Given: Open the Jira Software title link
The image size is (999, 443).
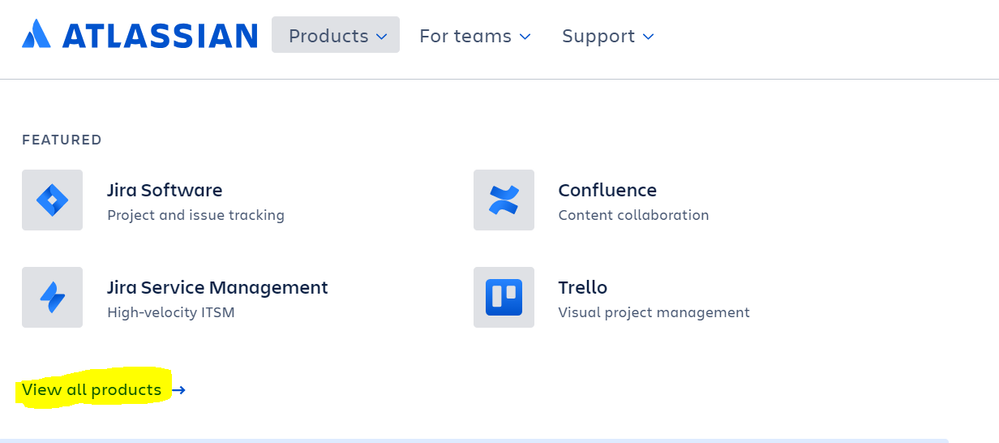Looking at the screenshot, I should [165, 190].
